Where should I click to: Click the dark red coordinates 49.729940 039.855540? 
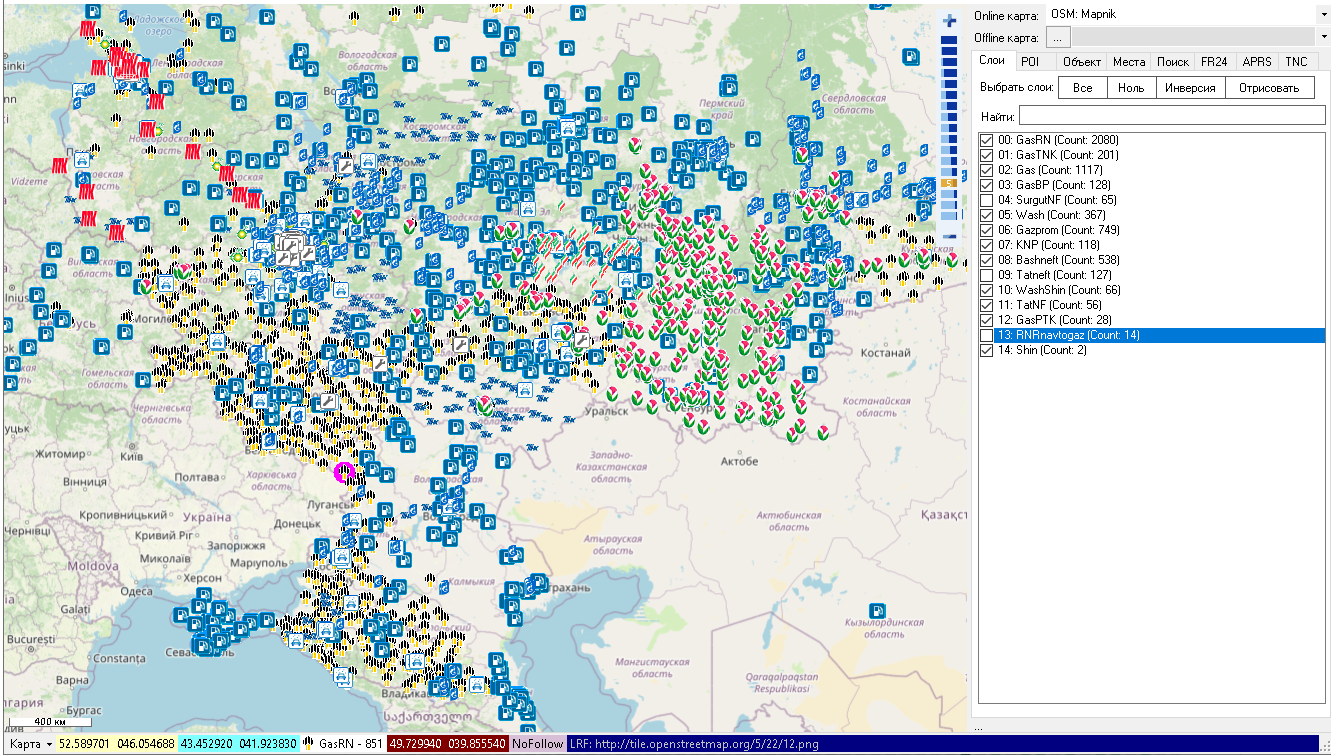pyautogui.click(x=448, y=744)
